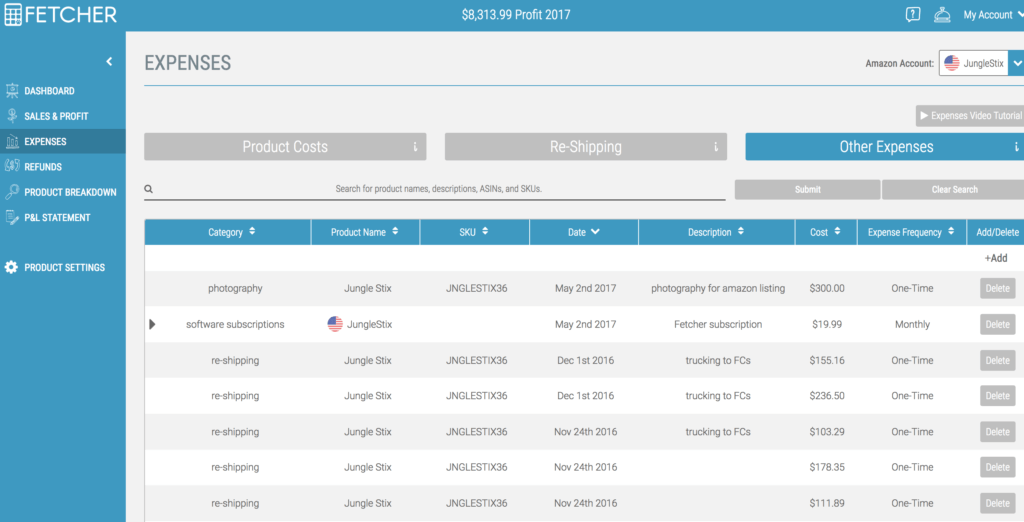Click 'photography for amazon listing' description
Viewport: 1024px width, 522px height.
(x=718, y=288)
